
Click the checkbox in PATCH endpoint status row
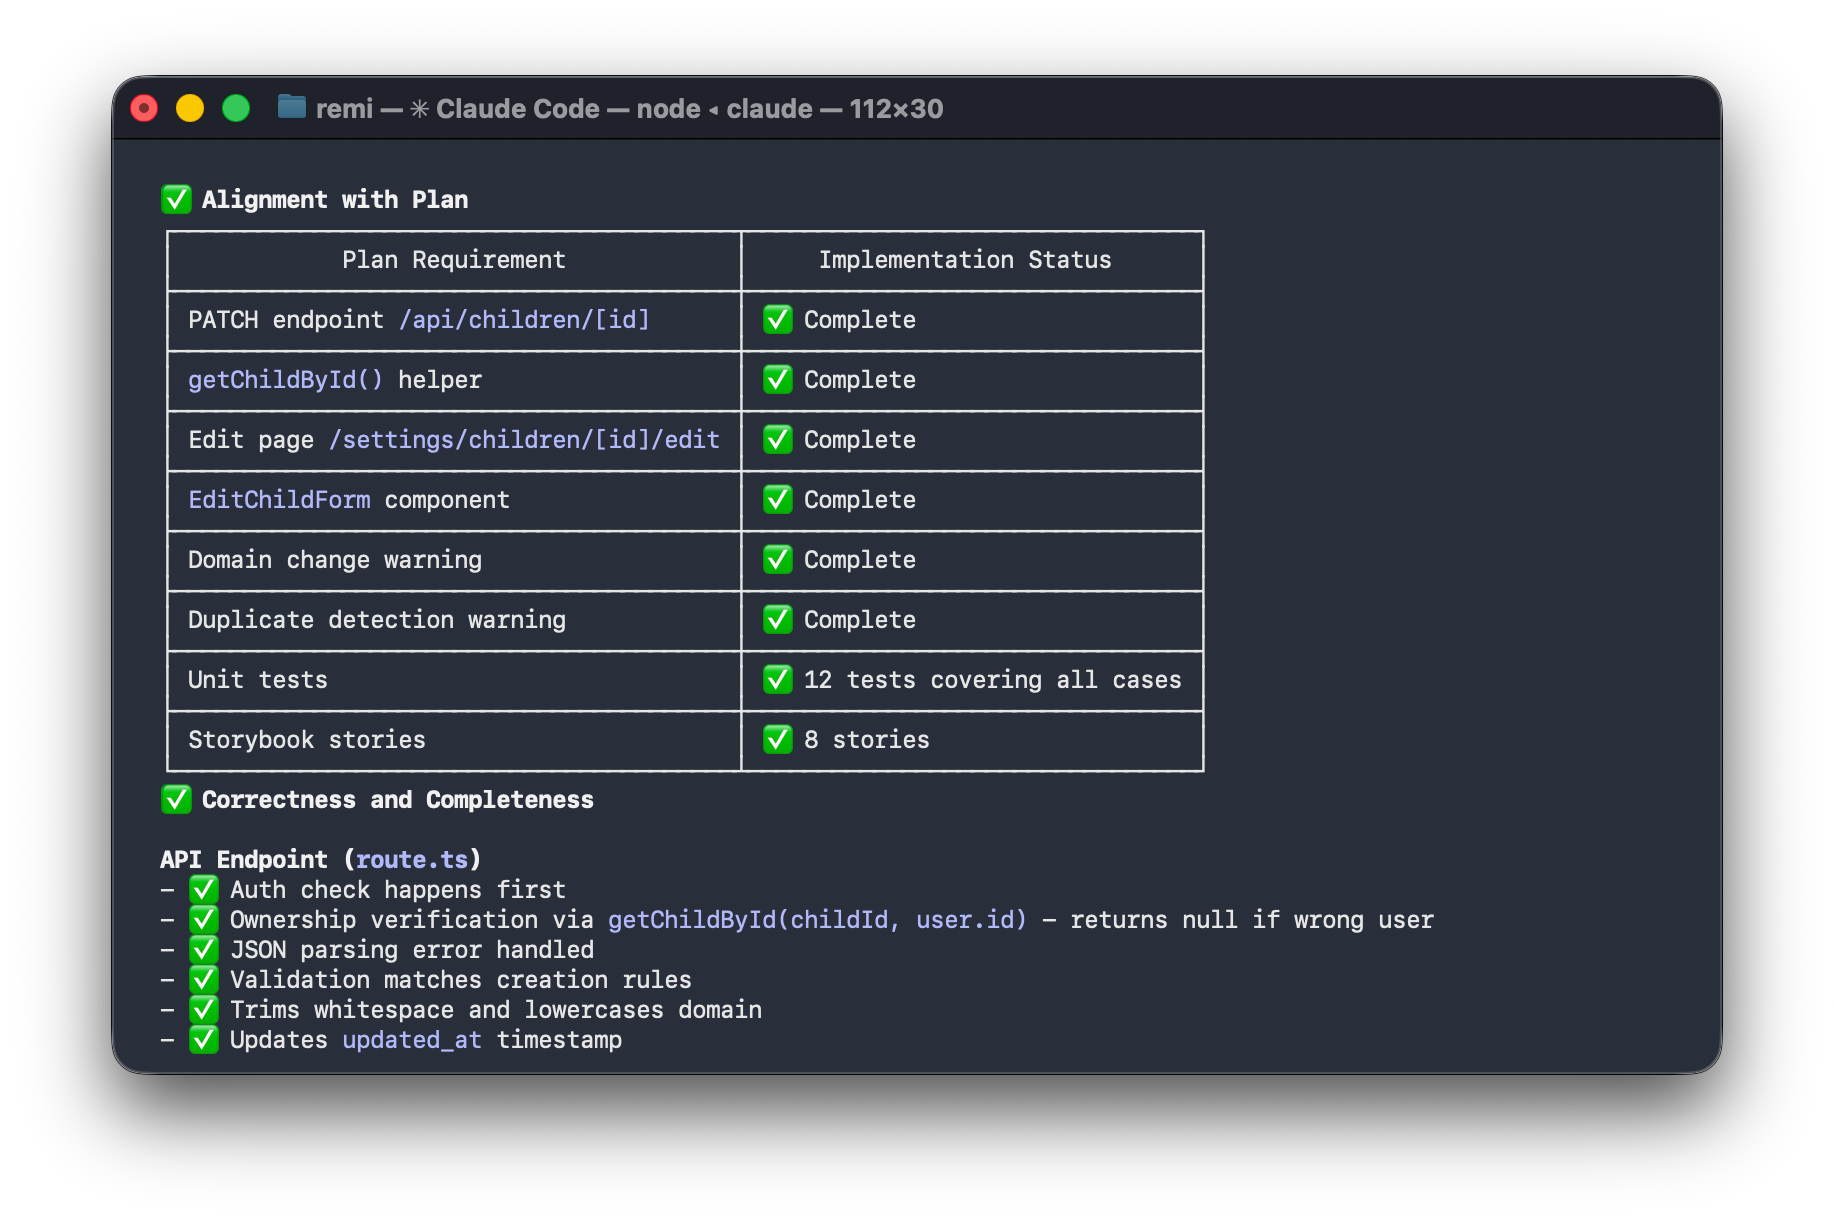tap(778, 320)
